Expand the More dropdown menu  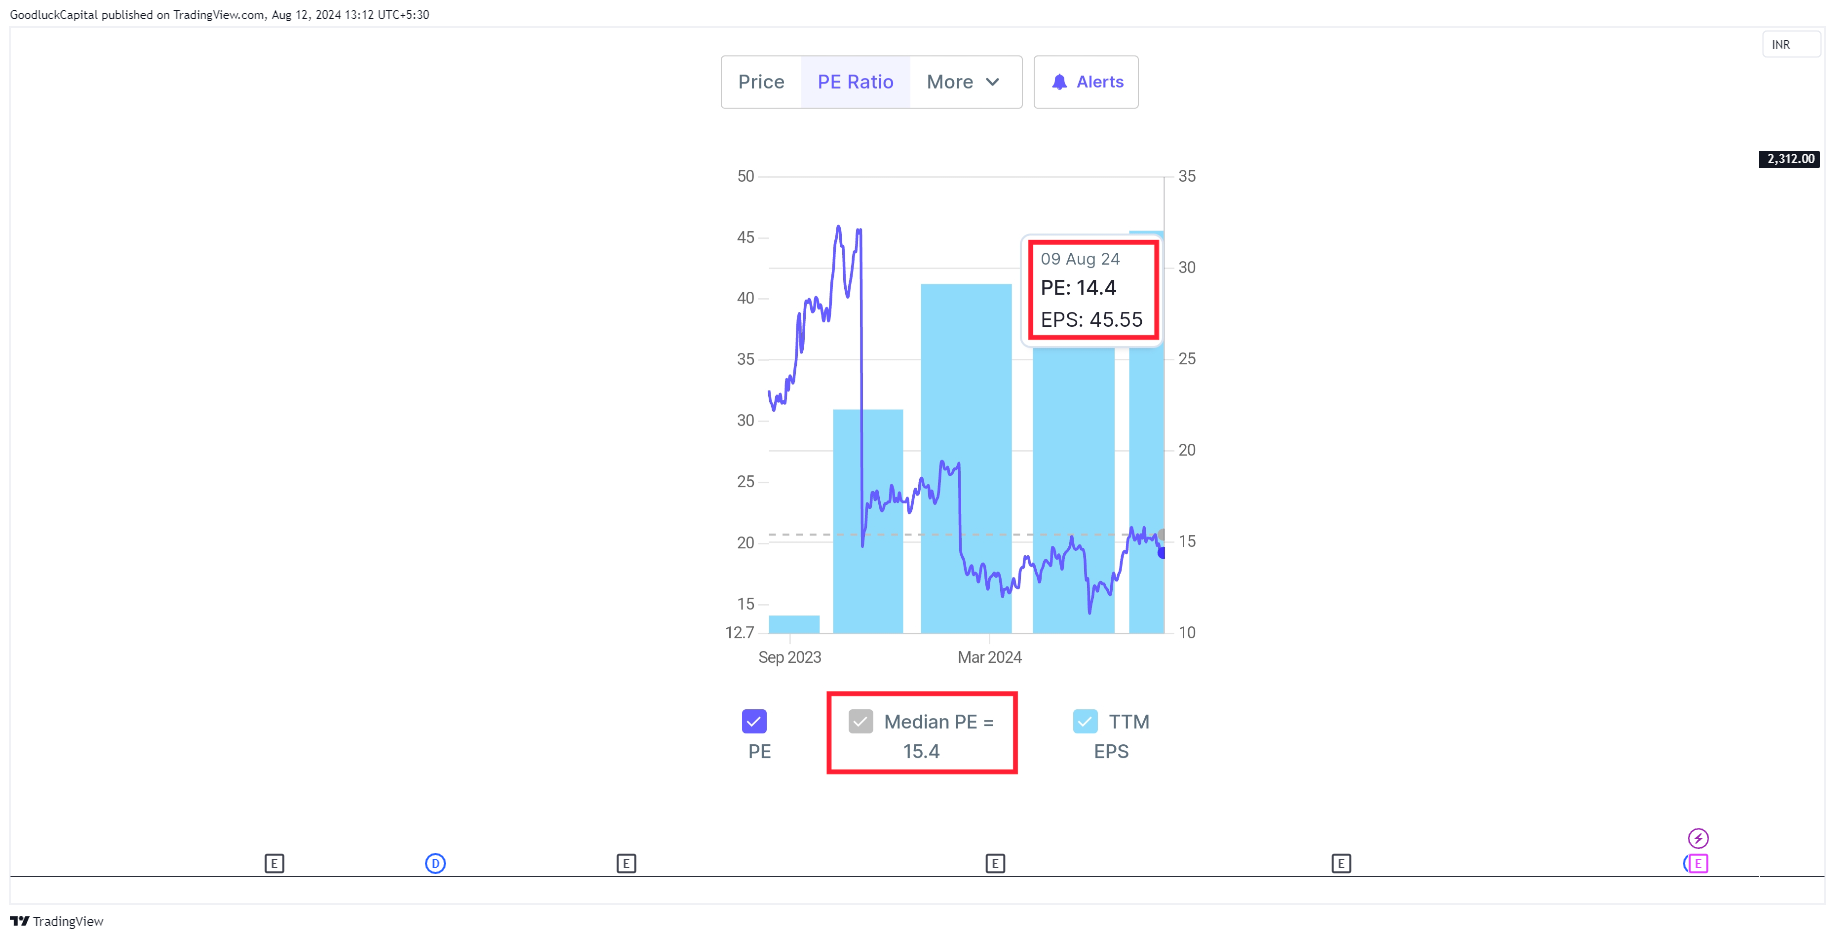click(964, 82)
